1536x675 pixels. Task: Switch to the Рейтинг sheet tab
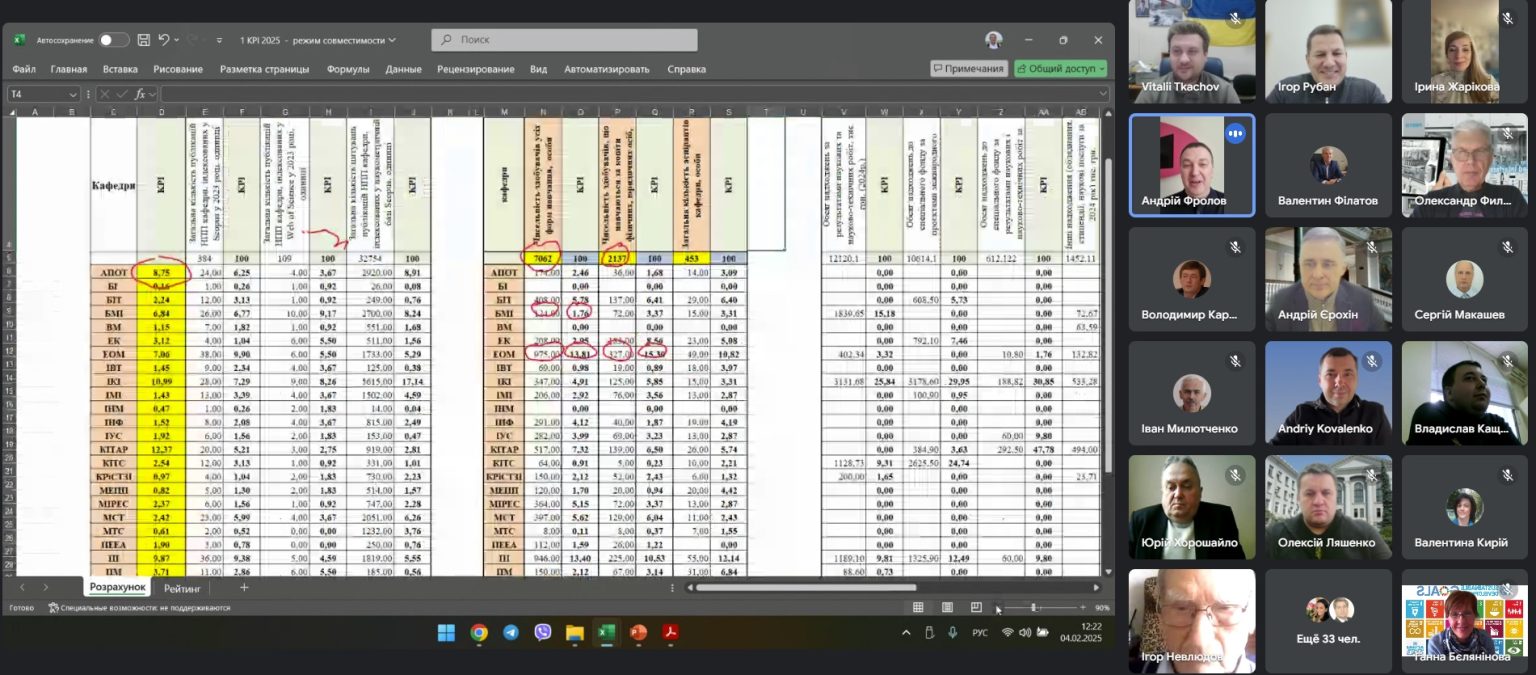(x=182, y=589)
